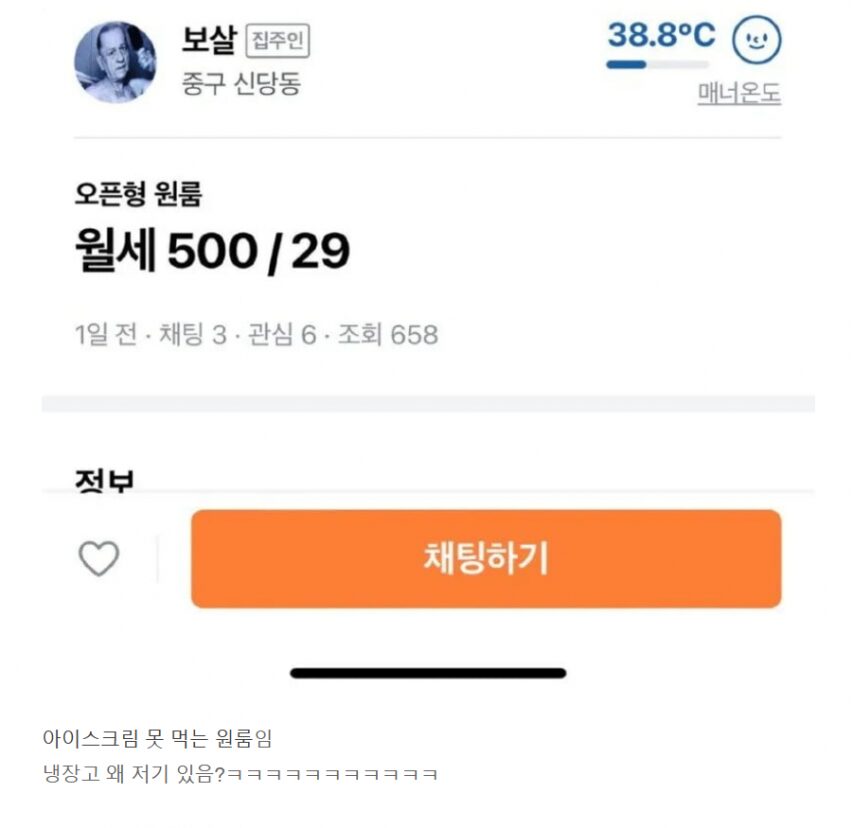The image size is (854, 828).
Task: Click the 냉장고 왜 저기 있음 comment line
Action: tap(240, 775)
